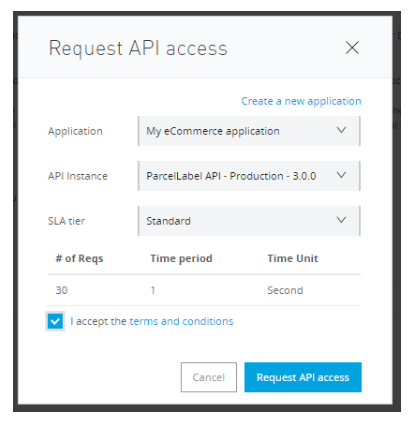
Task: Open the Create a new application link
Action: point(301,101)
